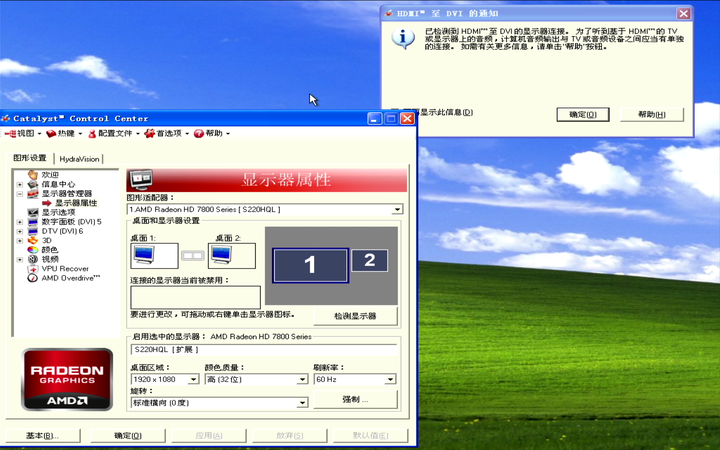The height and width of the screenshot is (450, 720).
Task: Click the Radeon Graphics AMD logo
Action: 67,379
